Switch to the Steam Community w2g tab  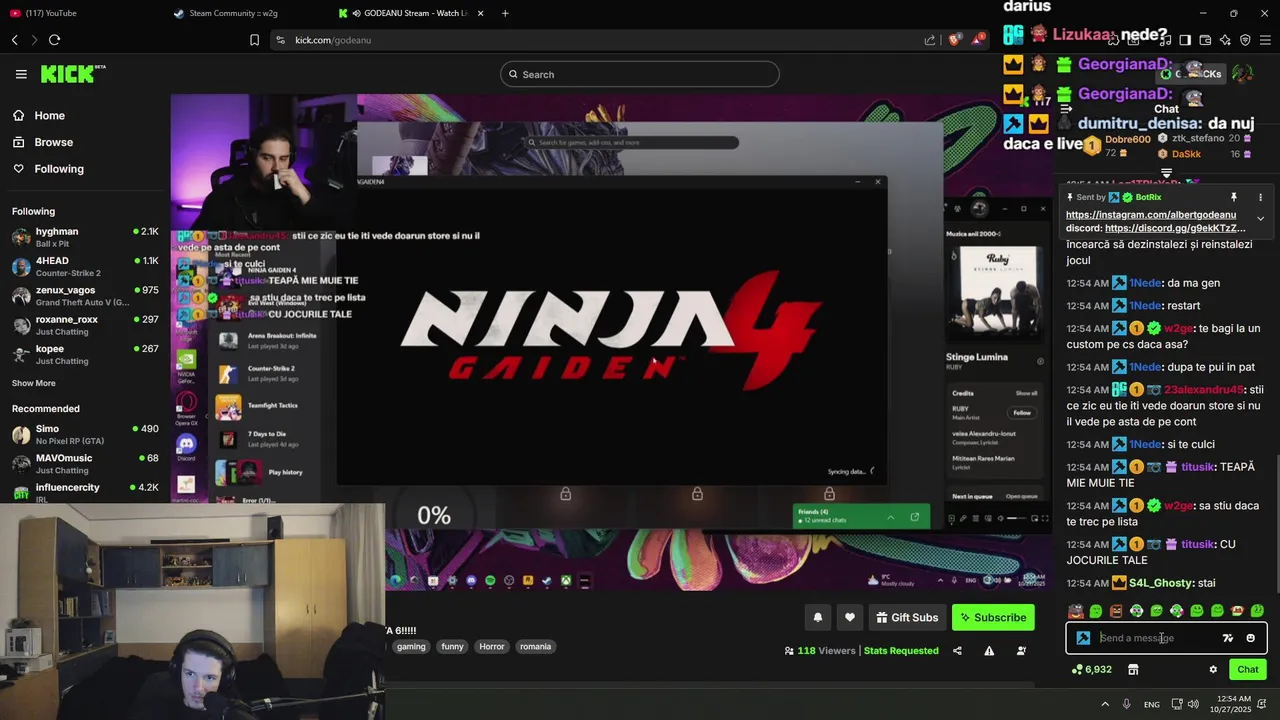247,13
